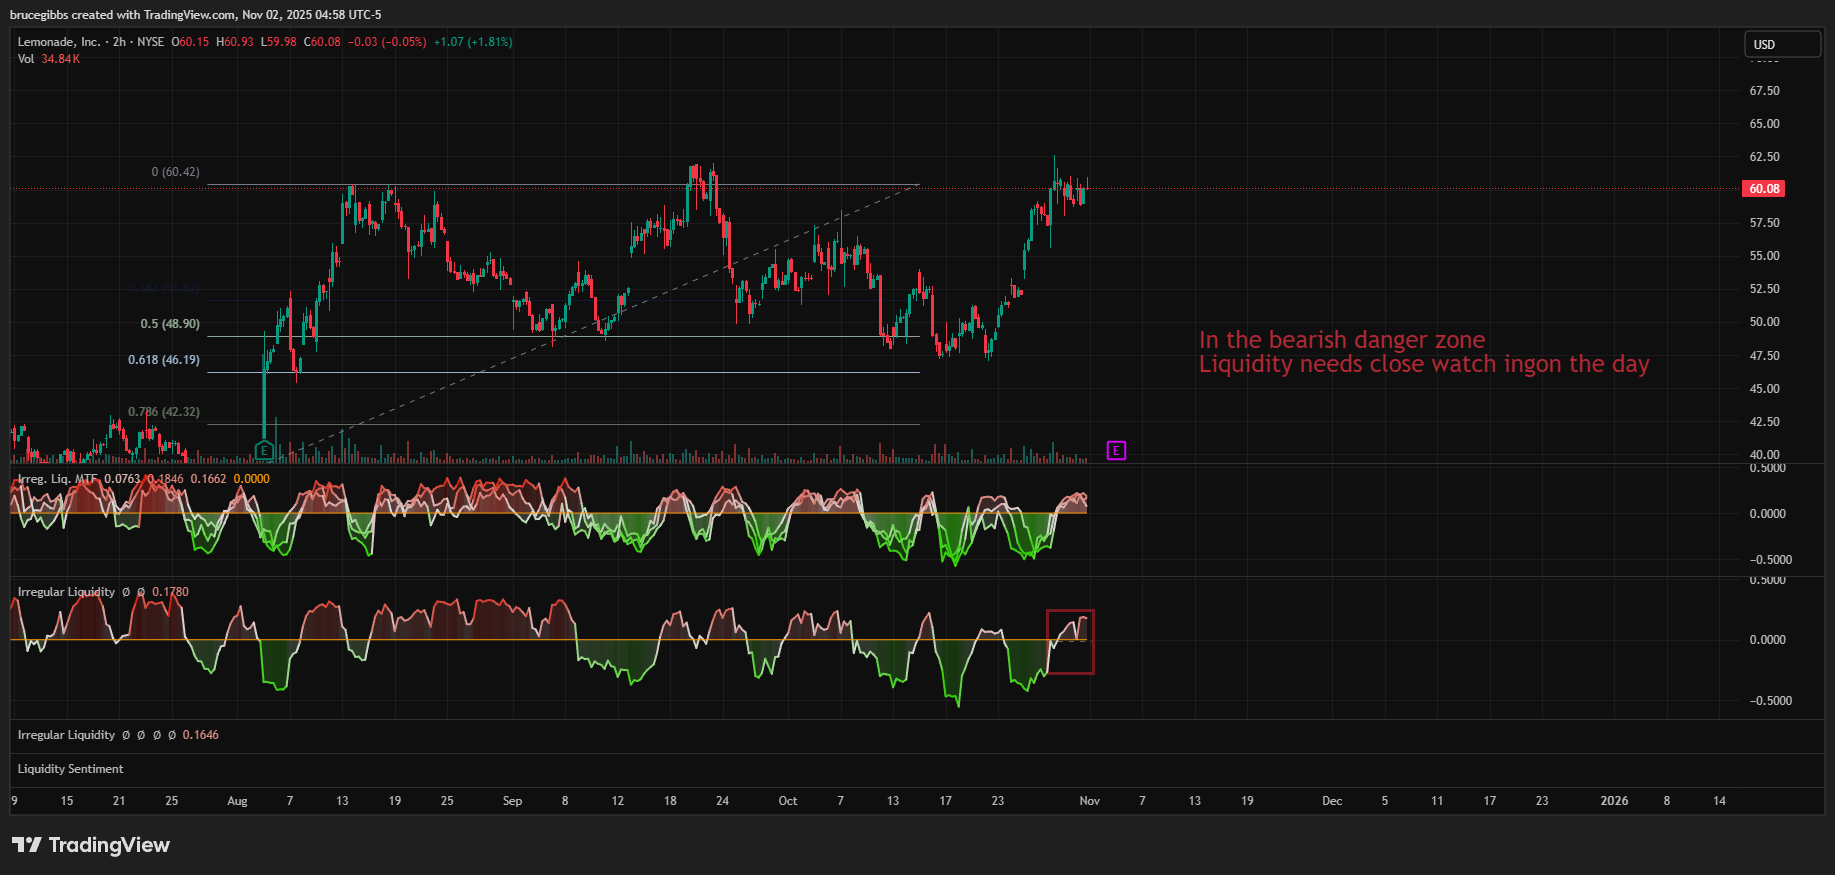Click the red 60.08 current price label
Image resolution: width=1835 pixels, height=875 pixels.
(1763, 189)
